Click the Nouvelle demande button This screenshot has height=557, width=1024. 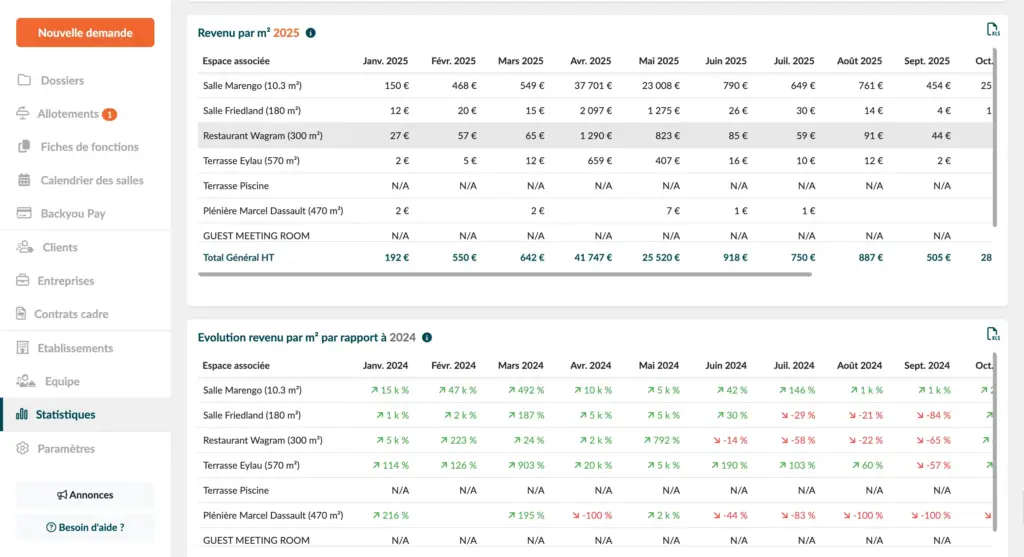coord(85,33)
